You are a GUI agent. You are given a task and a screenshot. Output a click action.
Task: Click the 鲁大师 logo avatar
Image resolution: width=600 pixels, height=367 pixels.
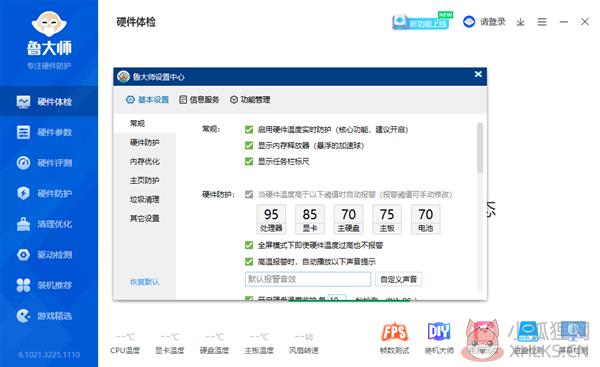[49, 23]
